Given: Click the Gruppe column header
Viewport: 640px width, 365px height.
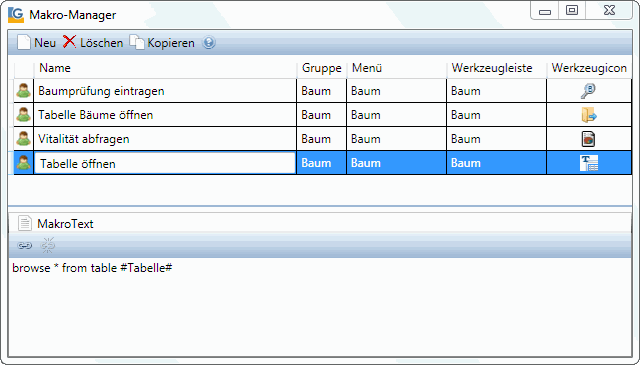Looking at the screenshot, I should coord(322,68).
